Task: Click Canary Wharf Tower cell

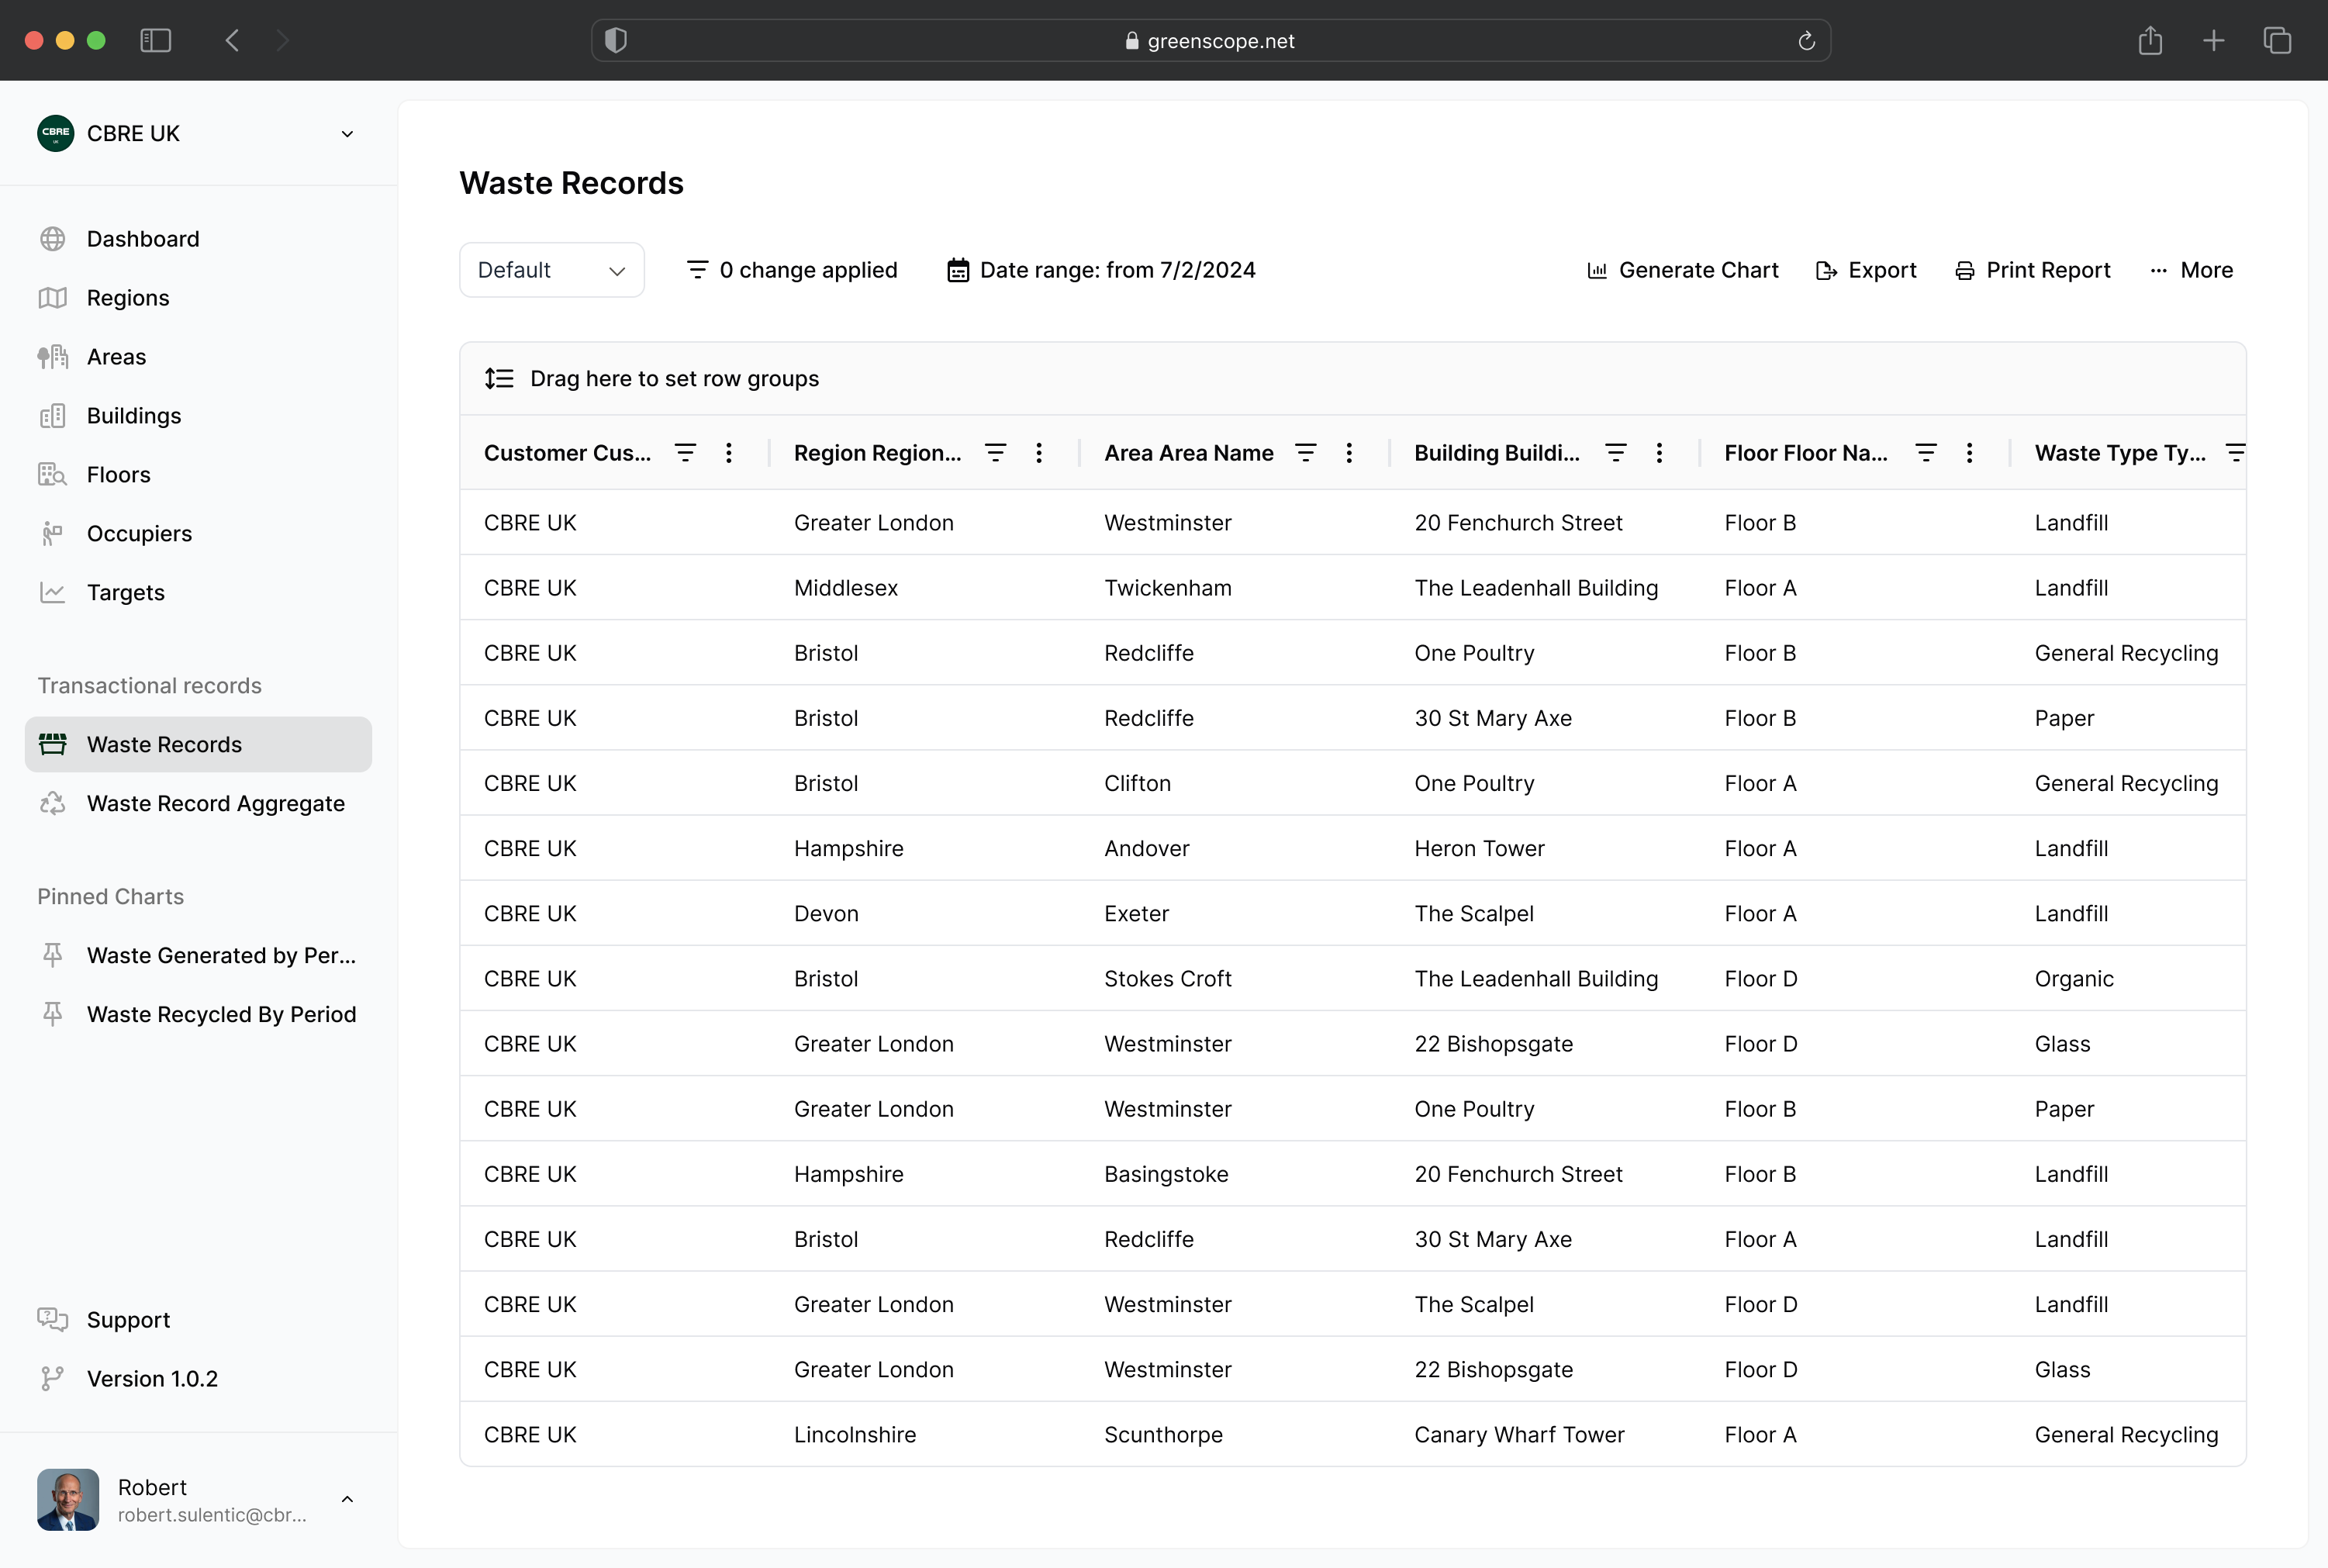Action: [1519, 1435]
